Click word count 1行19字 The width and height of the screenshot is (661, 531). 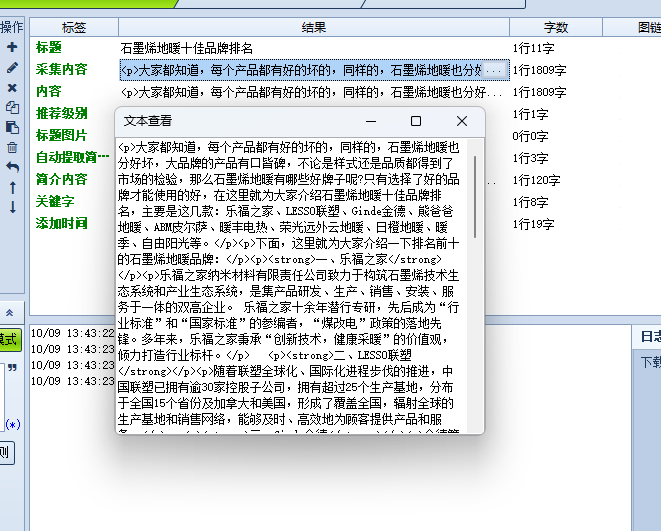[x=533, y=224]
